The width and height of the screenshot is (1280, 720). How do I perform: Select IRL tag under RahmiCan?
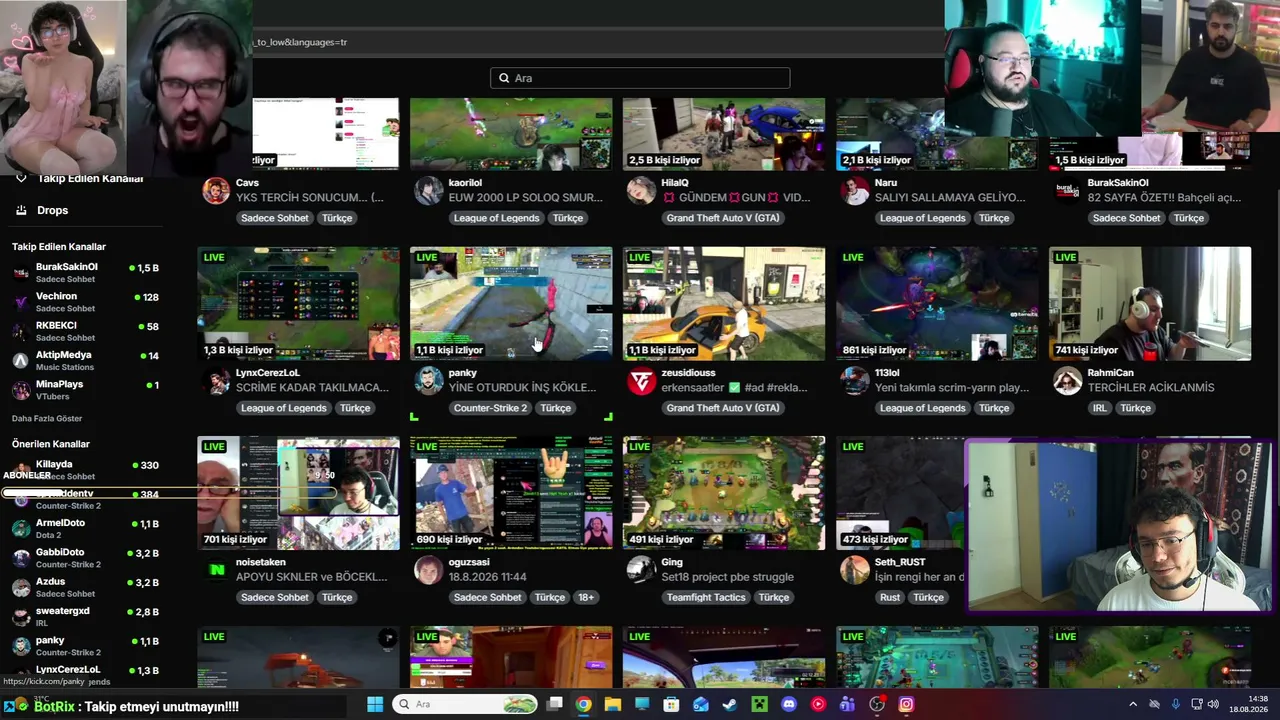pos(1100,408)
